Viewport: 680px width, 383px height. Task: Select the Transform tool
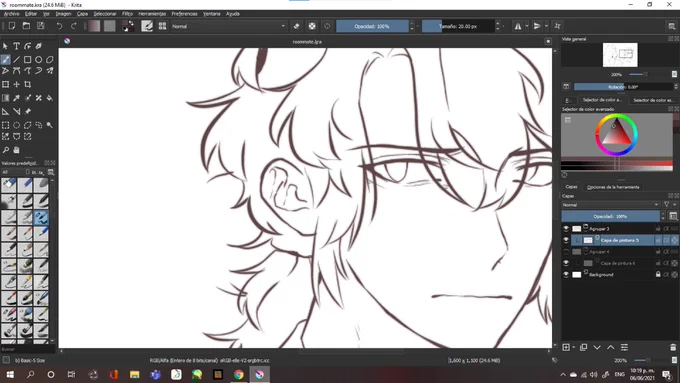tap(6, 84)
